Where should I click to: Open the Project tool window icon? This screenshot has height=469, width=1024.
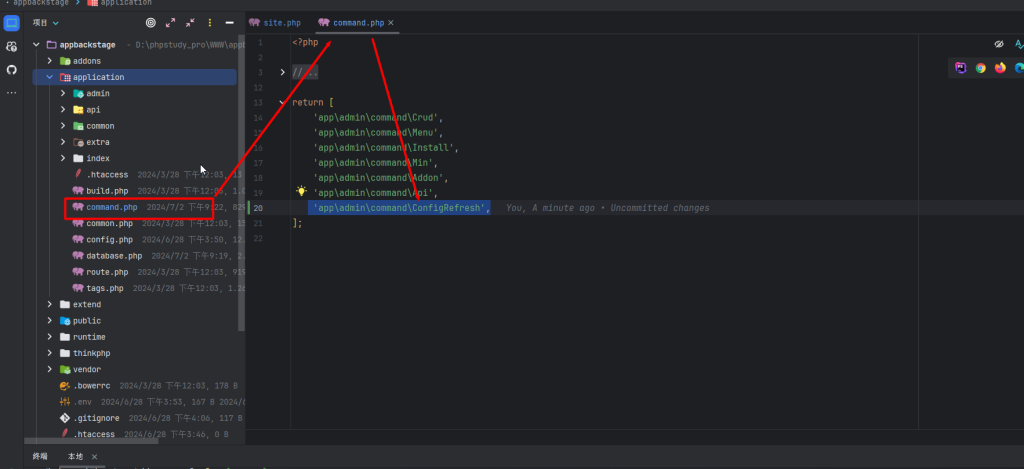(12, 22)
